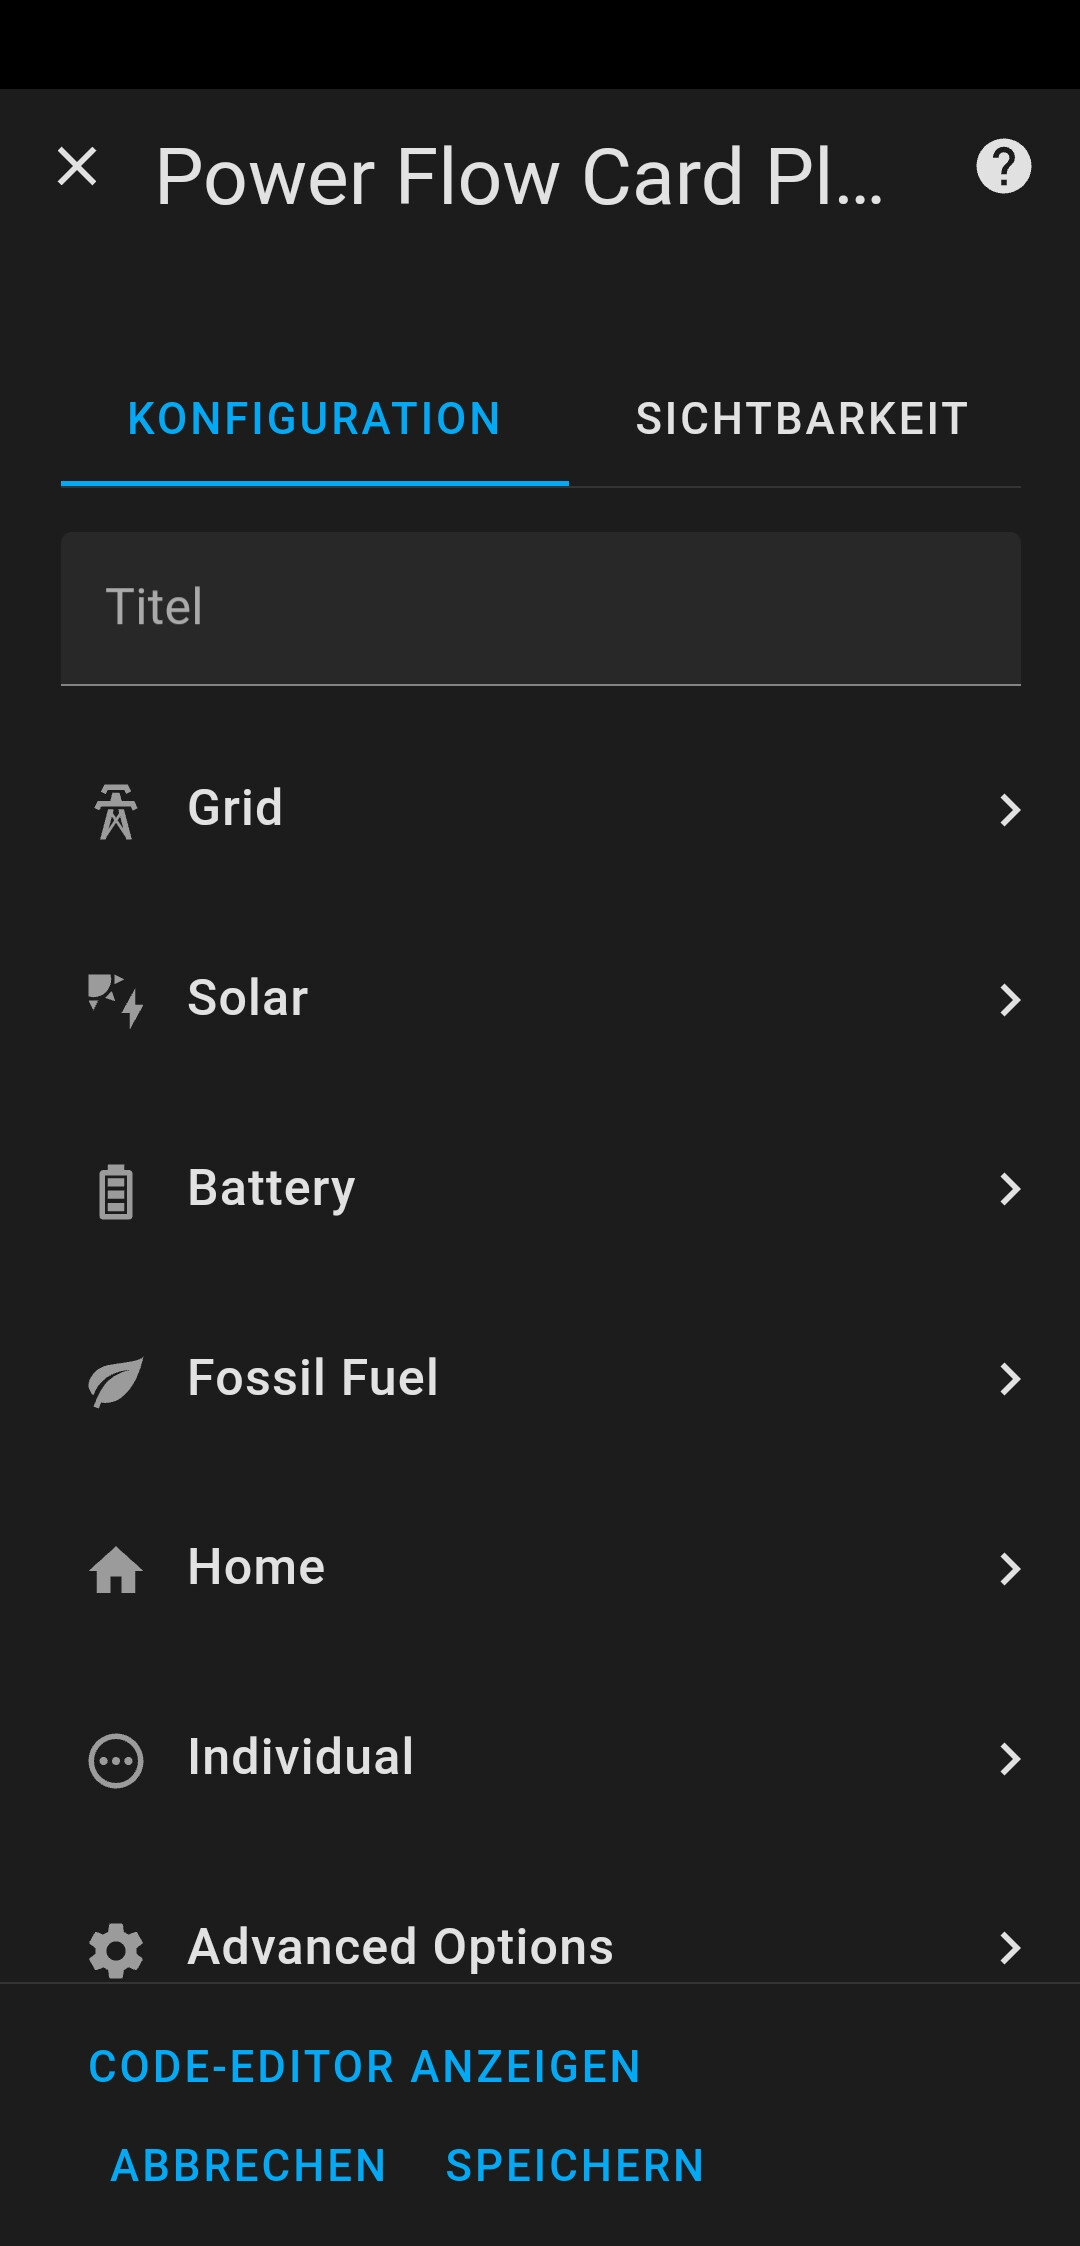This screenshot has width=1080, height=2246.
Task: Expand the Battery section chevron
Action: coord(1010,1190)
